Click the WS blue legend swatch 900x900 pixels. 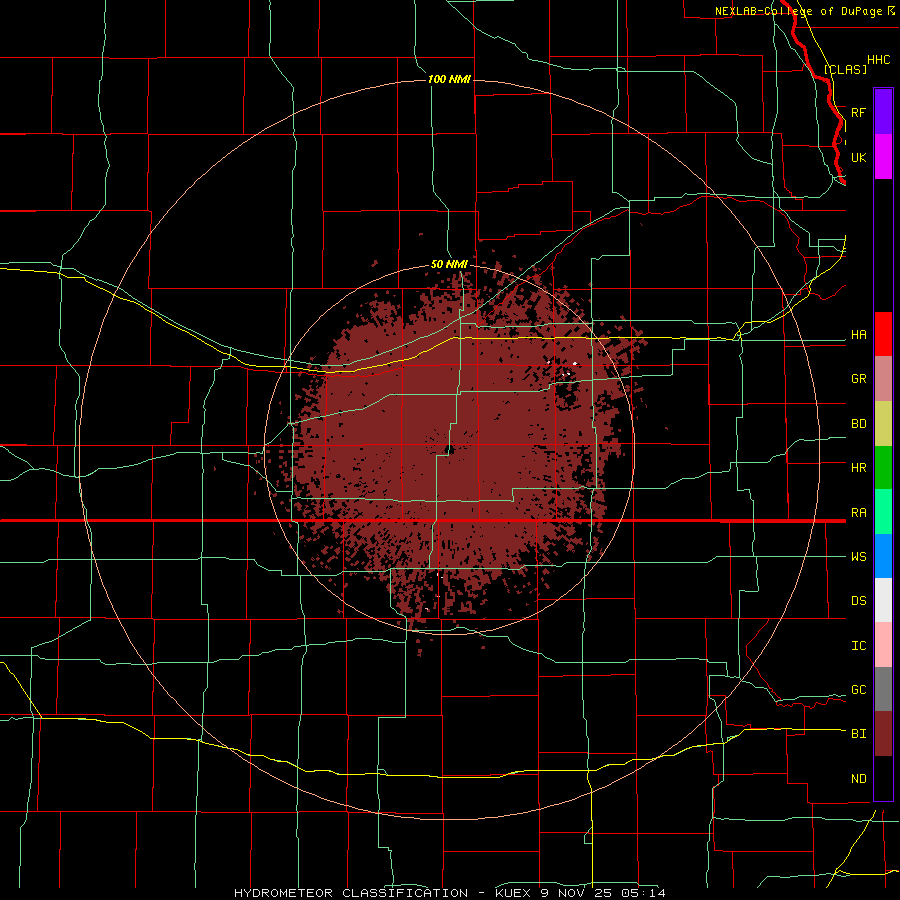[883, 556]
